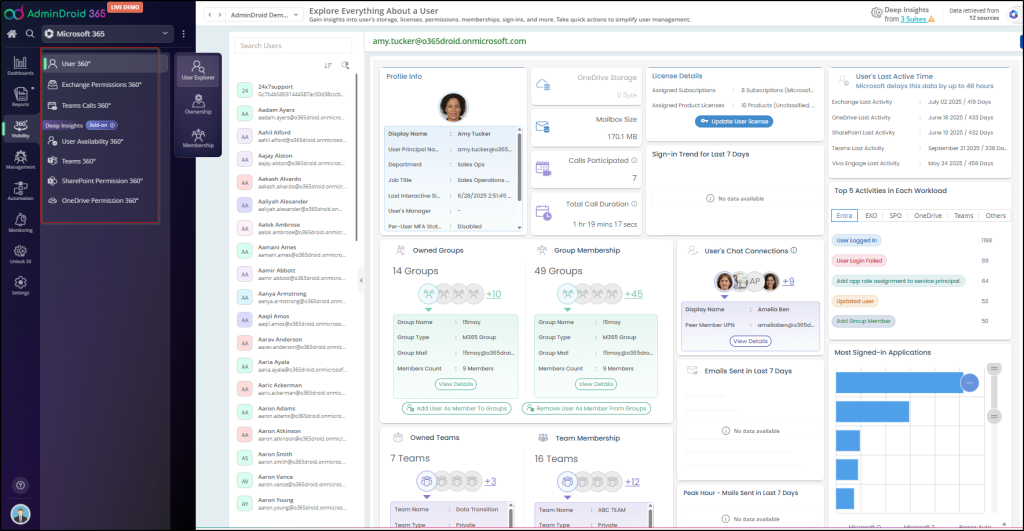Switch to the Teams activities tab
1024x531 pixels.
pyautogui.click(x=963, y=216)
